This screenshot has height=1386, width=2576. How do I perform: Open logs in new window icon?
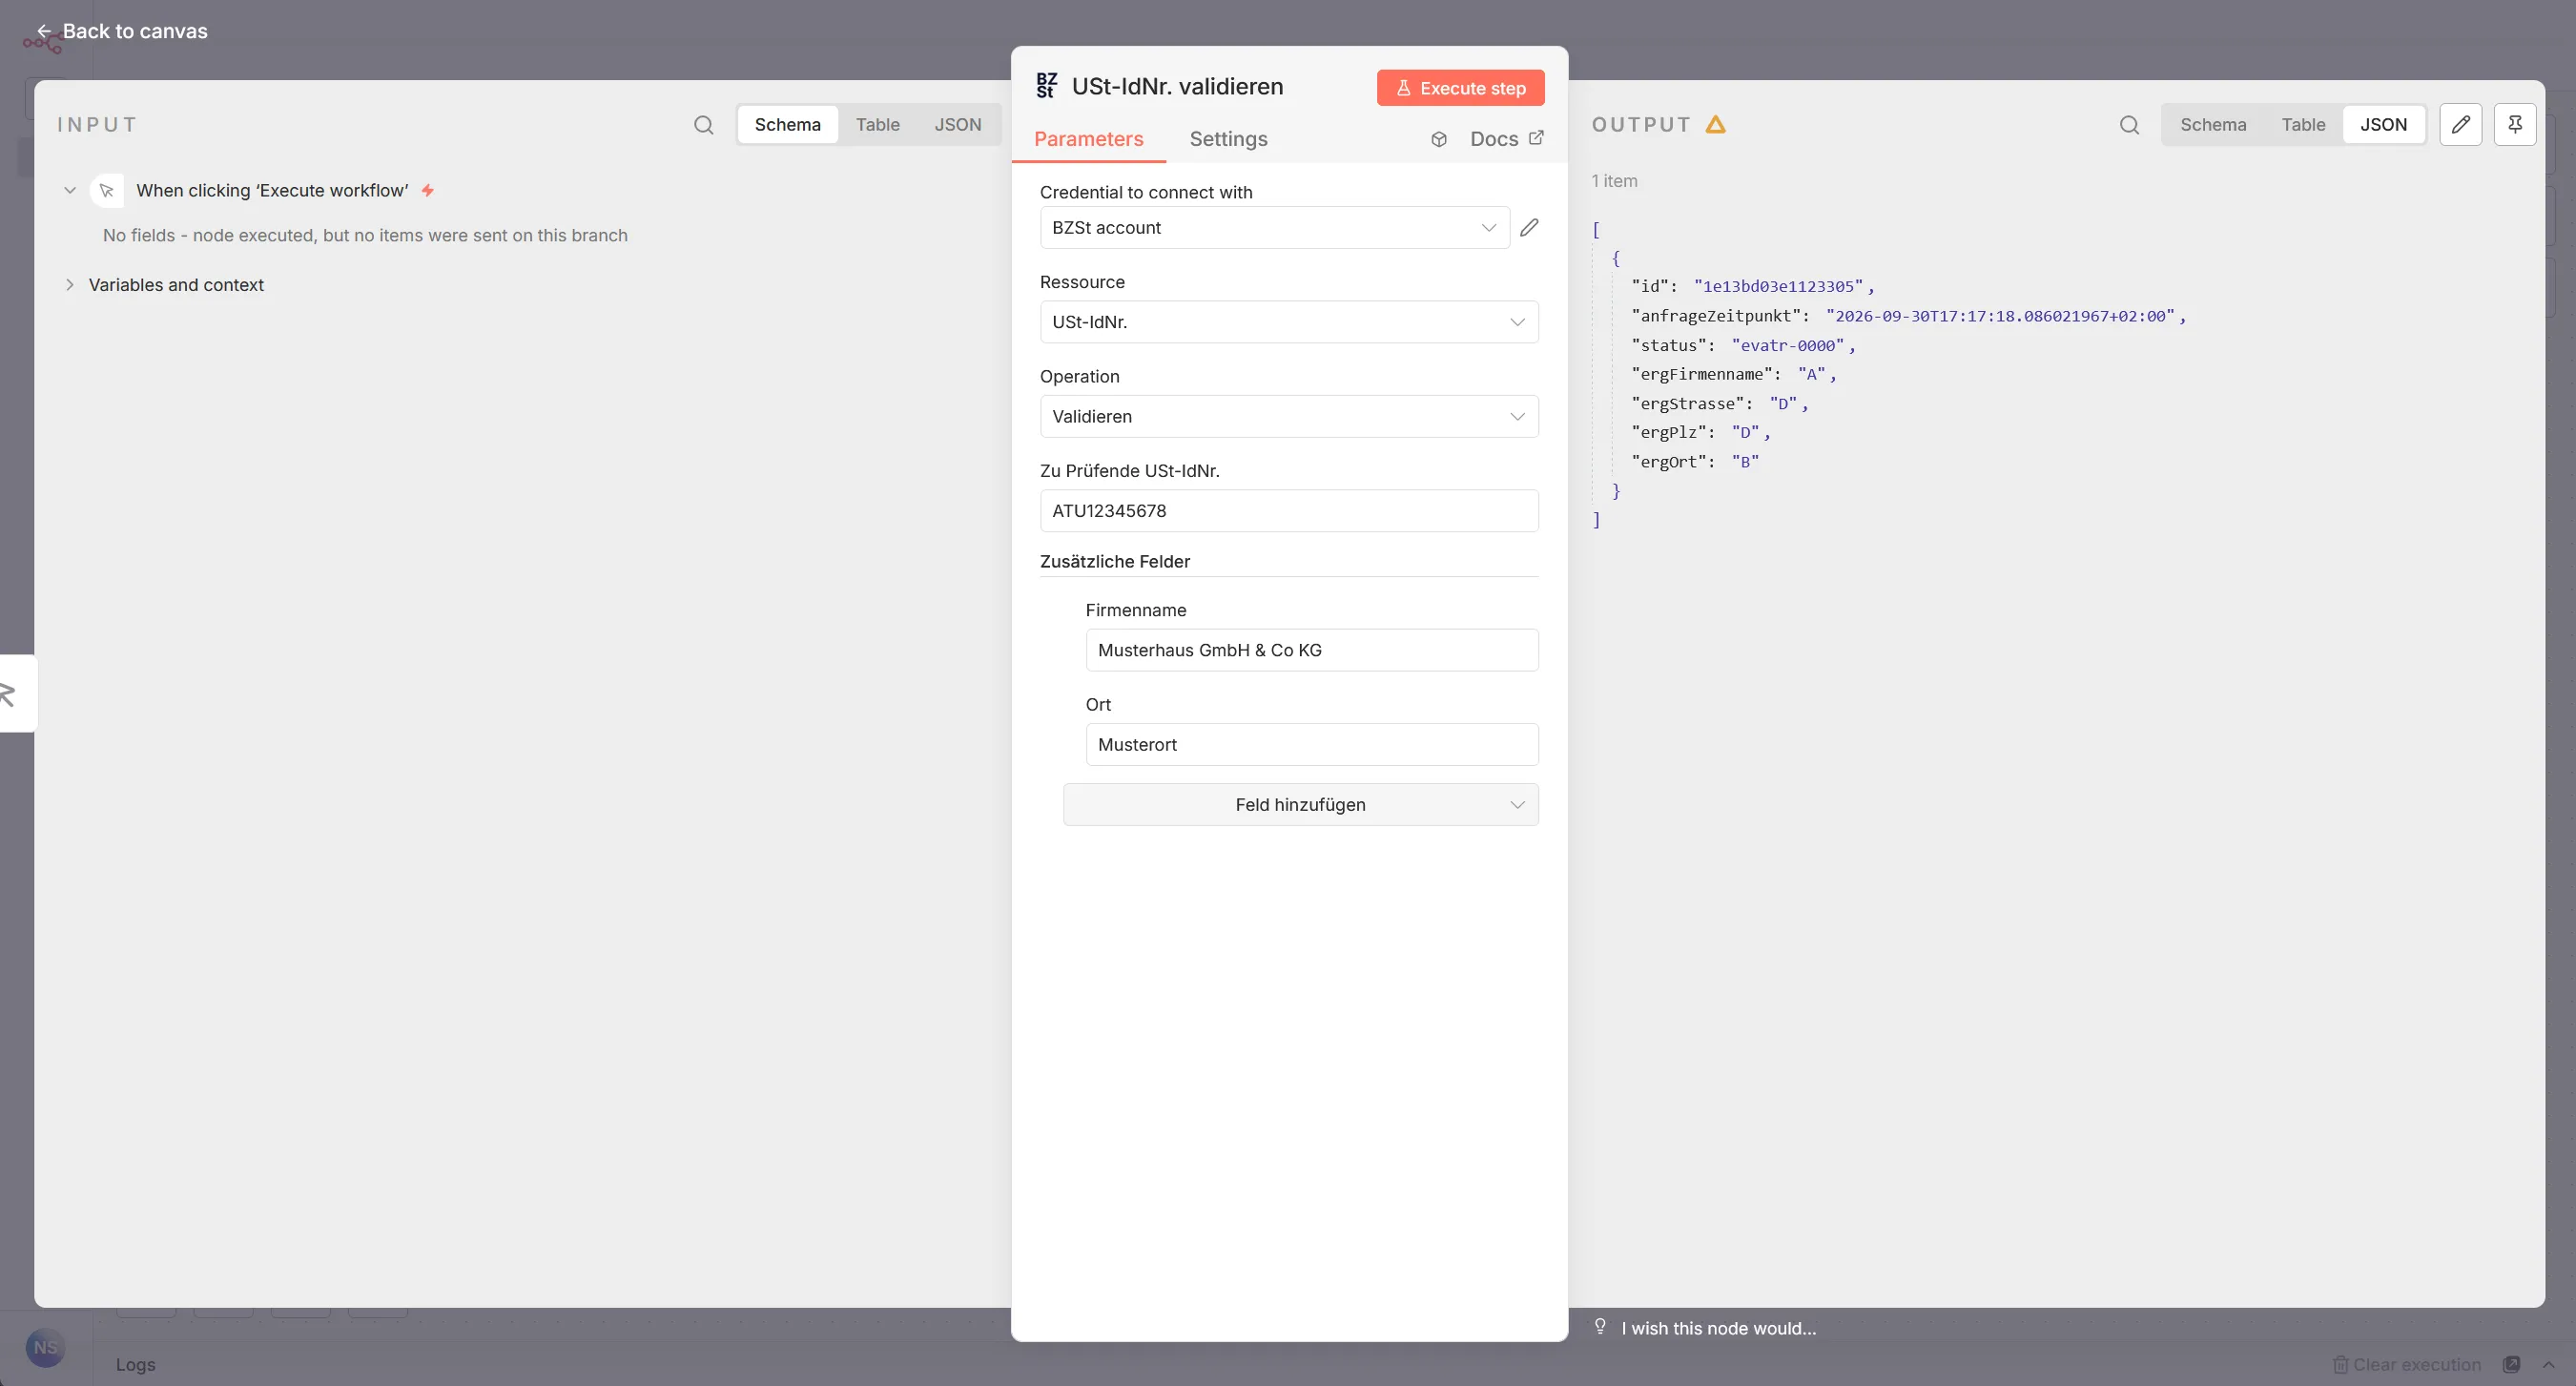click(2511, 1365)
